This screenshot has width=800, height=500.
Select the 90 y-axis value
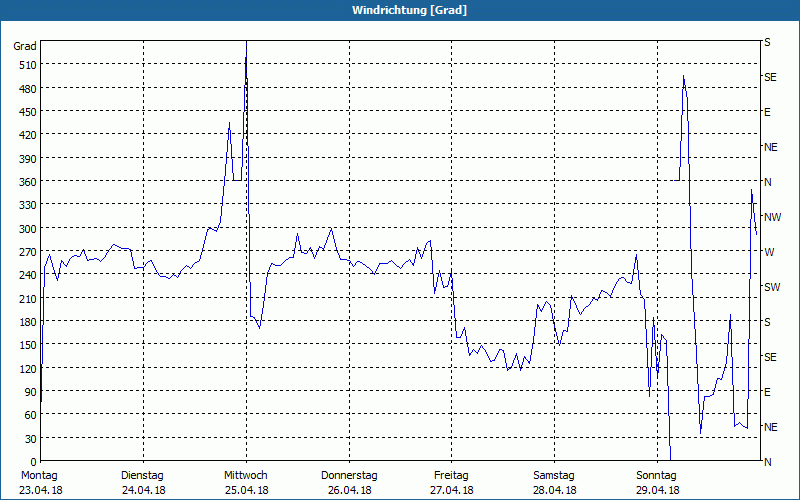[x=31, y=392]
